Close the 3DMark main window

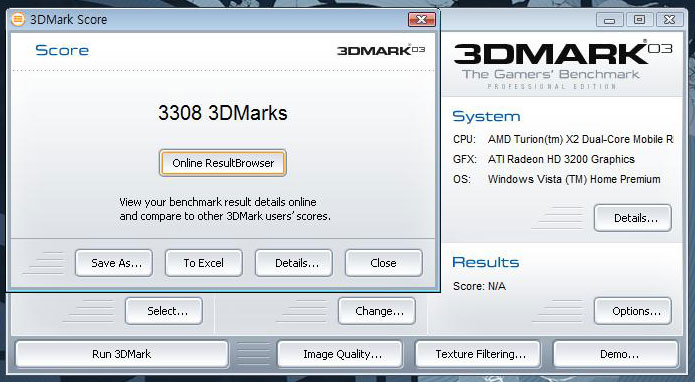pos(669,20)
